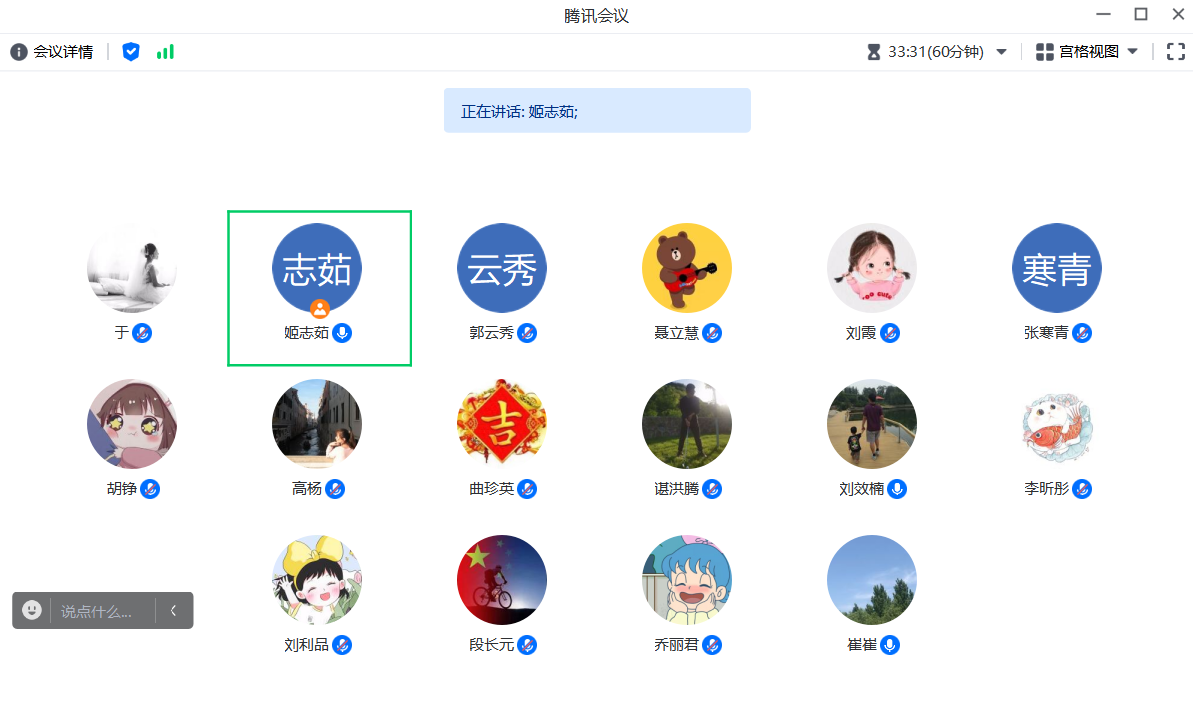Click the hourglass timer icon
This screenshot has height=719, width=1193.
[874, 52]
